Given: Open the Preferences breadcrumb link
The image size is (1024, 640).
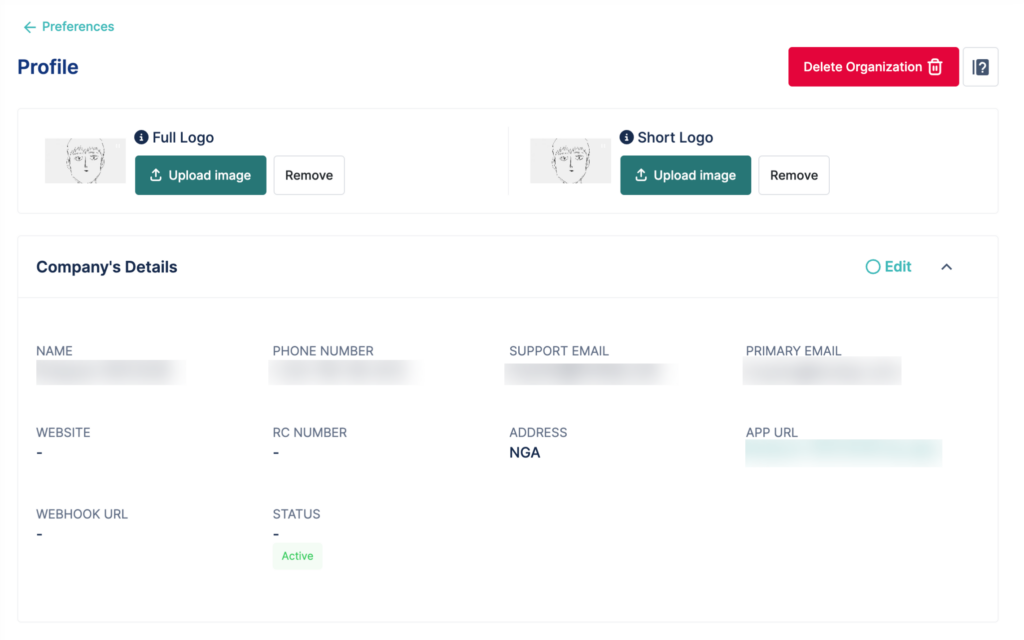Looking at the screenshot, I should [78, 27].
